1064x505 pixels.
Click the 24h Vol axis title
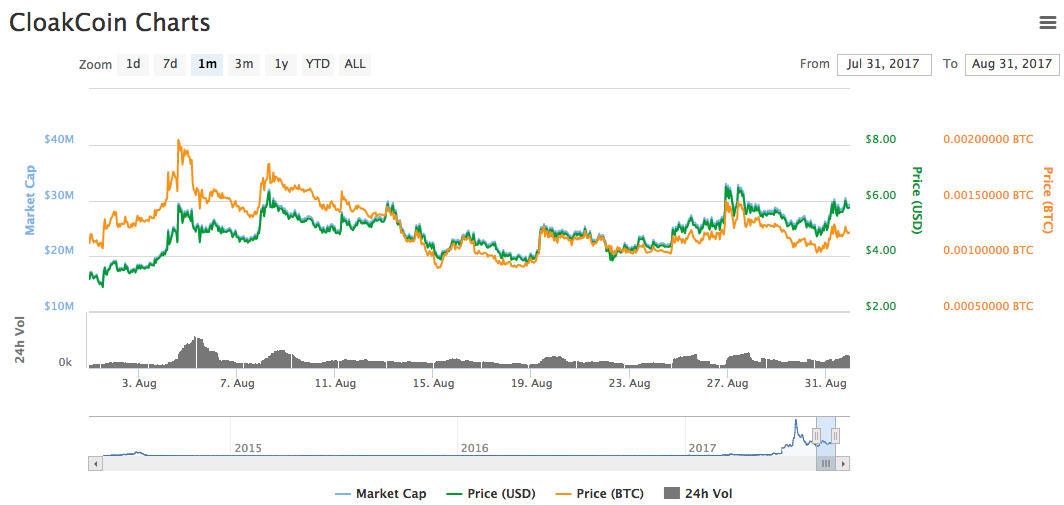point(20,341)
